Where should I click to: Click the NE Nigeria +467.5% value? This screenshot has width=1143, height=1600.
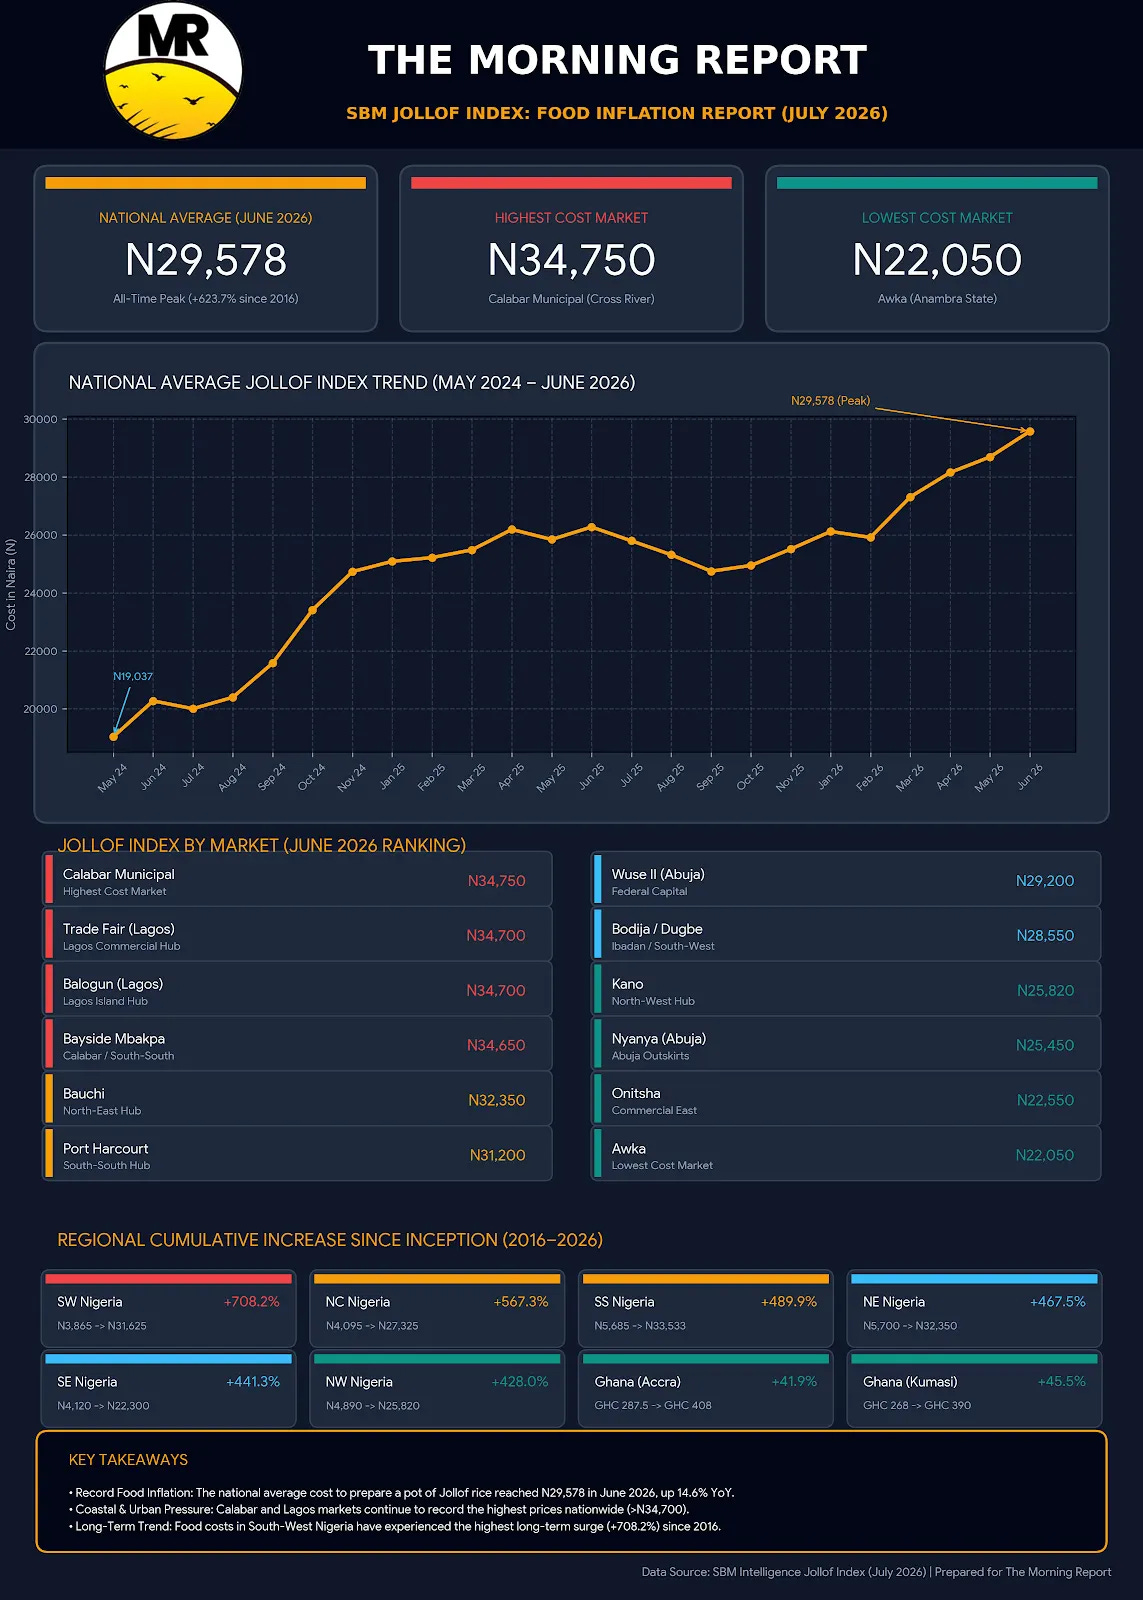[1058, 1302]
